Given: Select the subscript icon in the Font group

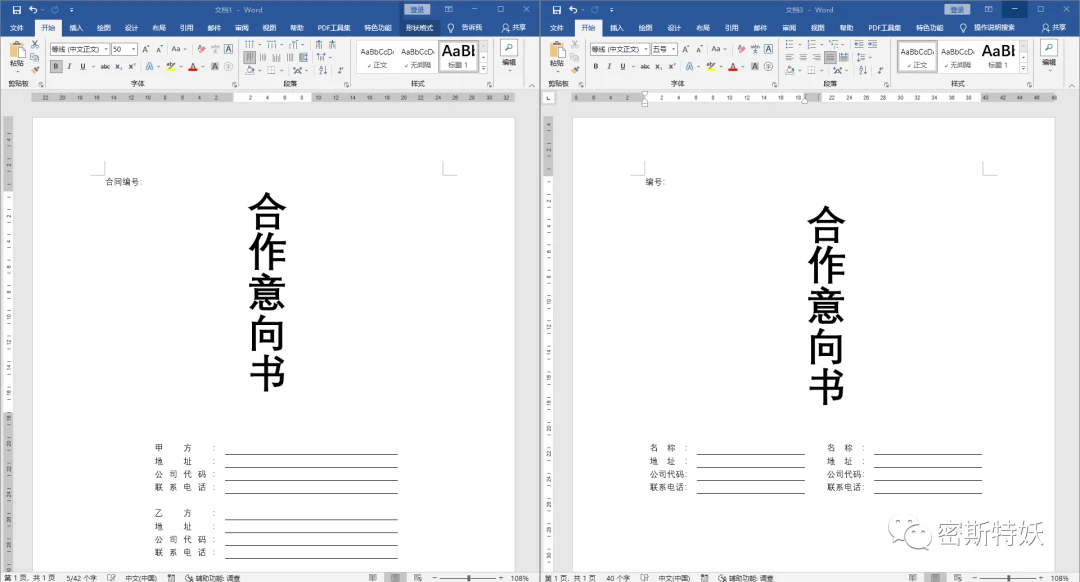Looking at the screenshot, I should point(118,65).
